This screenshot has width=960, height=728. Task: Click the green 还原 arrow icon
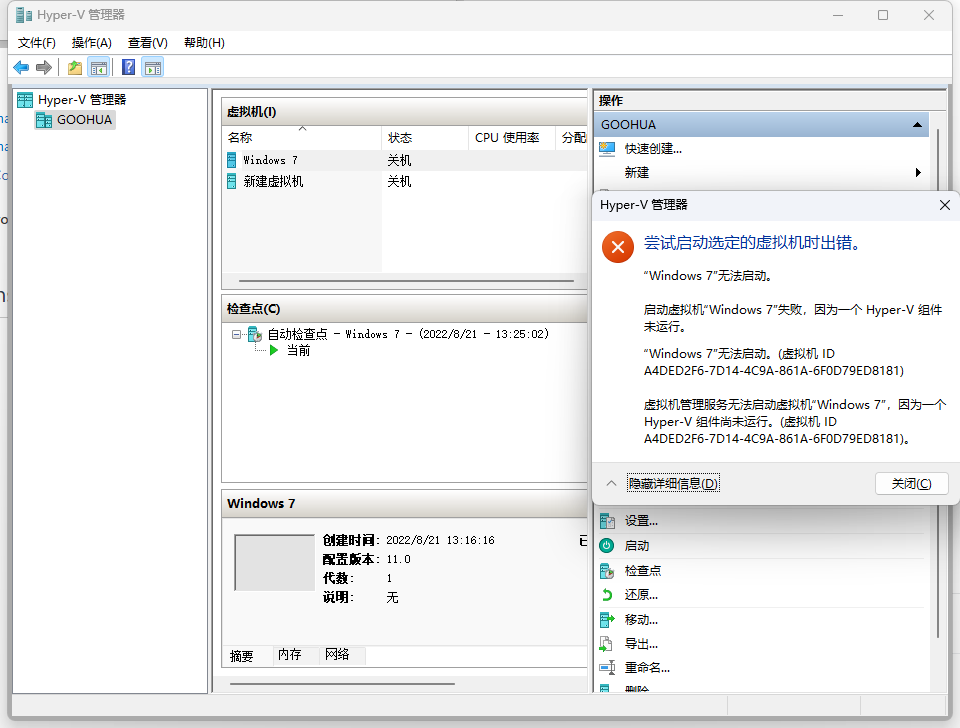(607, 595)
